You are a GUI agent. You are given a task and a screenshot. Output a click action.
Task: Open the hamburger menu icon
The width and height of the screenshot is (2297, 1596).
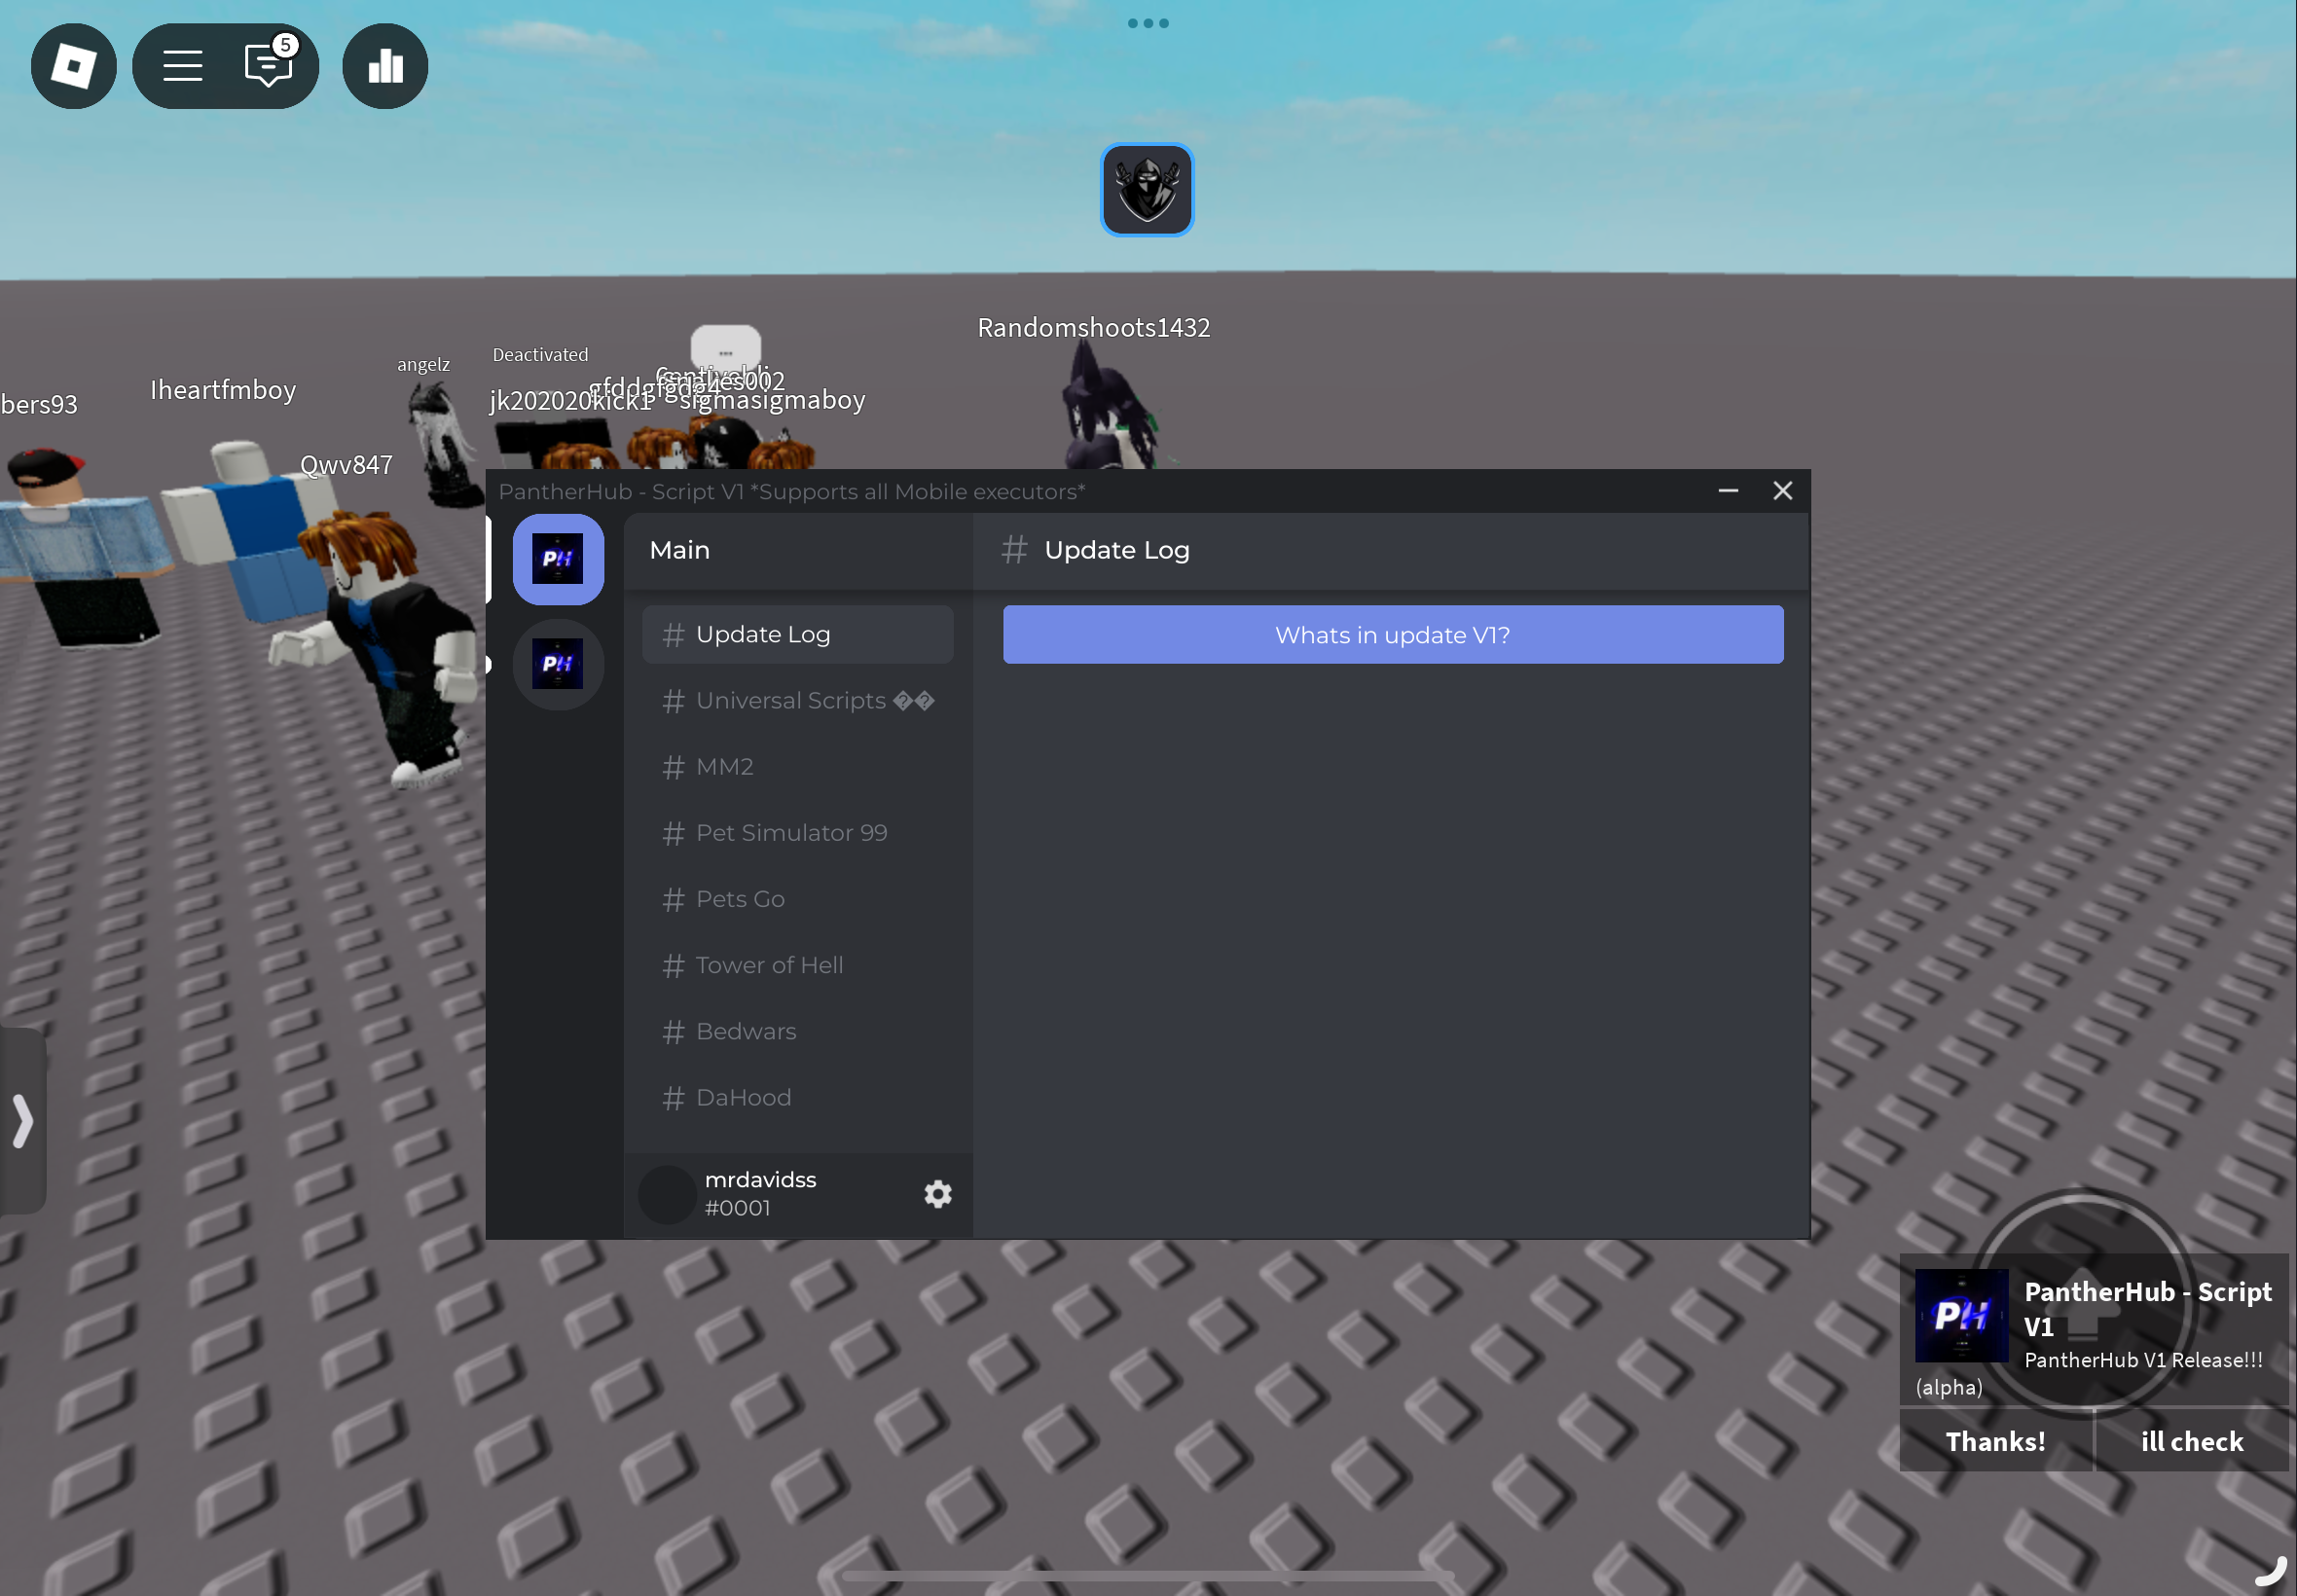[183, 66]
